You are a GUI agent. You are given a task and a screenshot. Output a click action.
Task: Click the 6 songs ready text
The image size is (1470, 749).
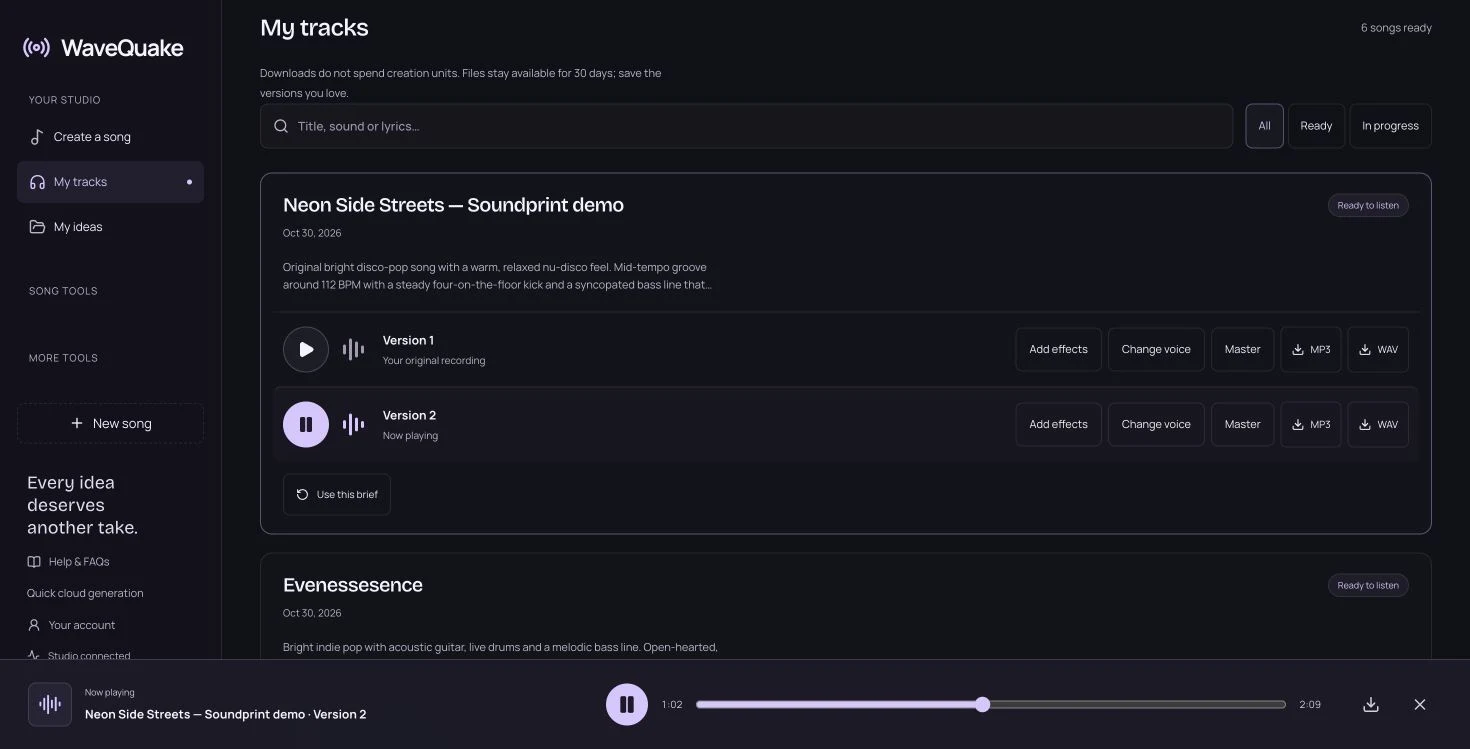click(x=1396, y=28)
